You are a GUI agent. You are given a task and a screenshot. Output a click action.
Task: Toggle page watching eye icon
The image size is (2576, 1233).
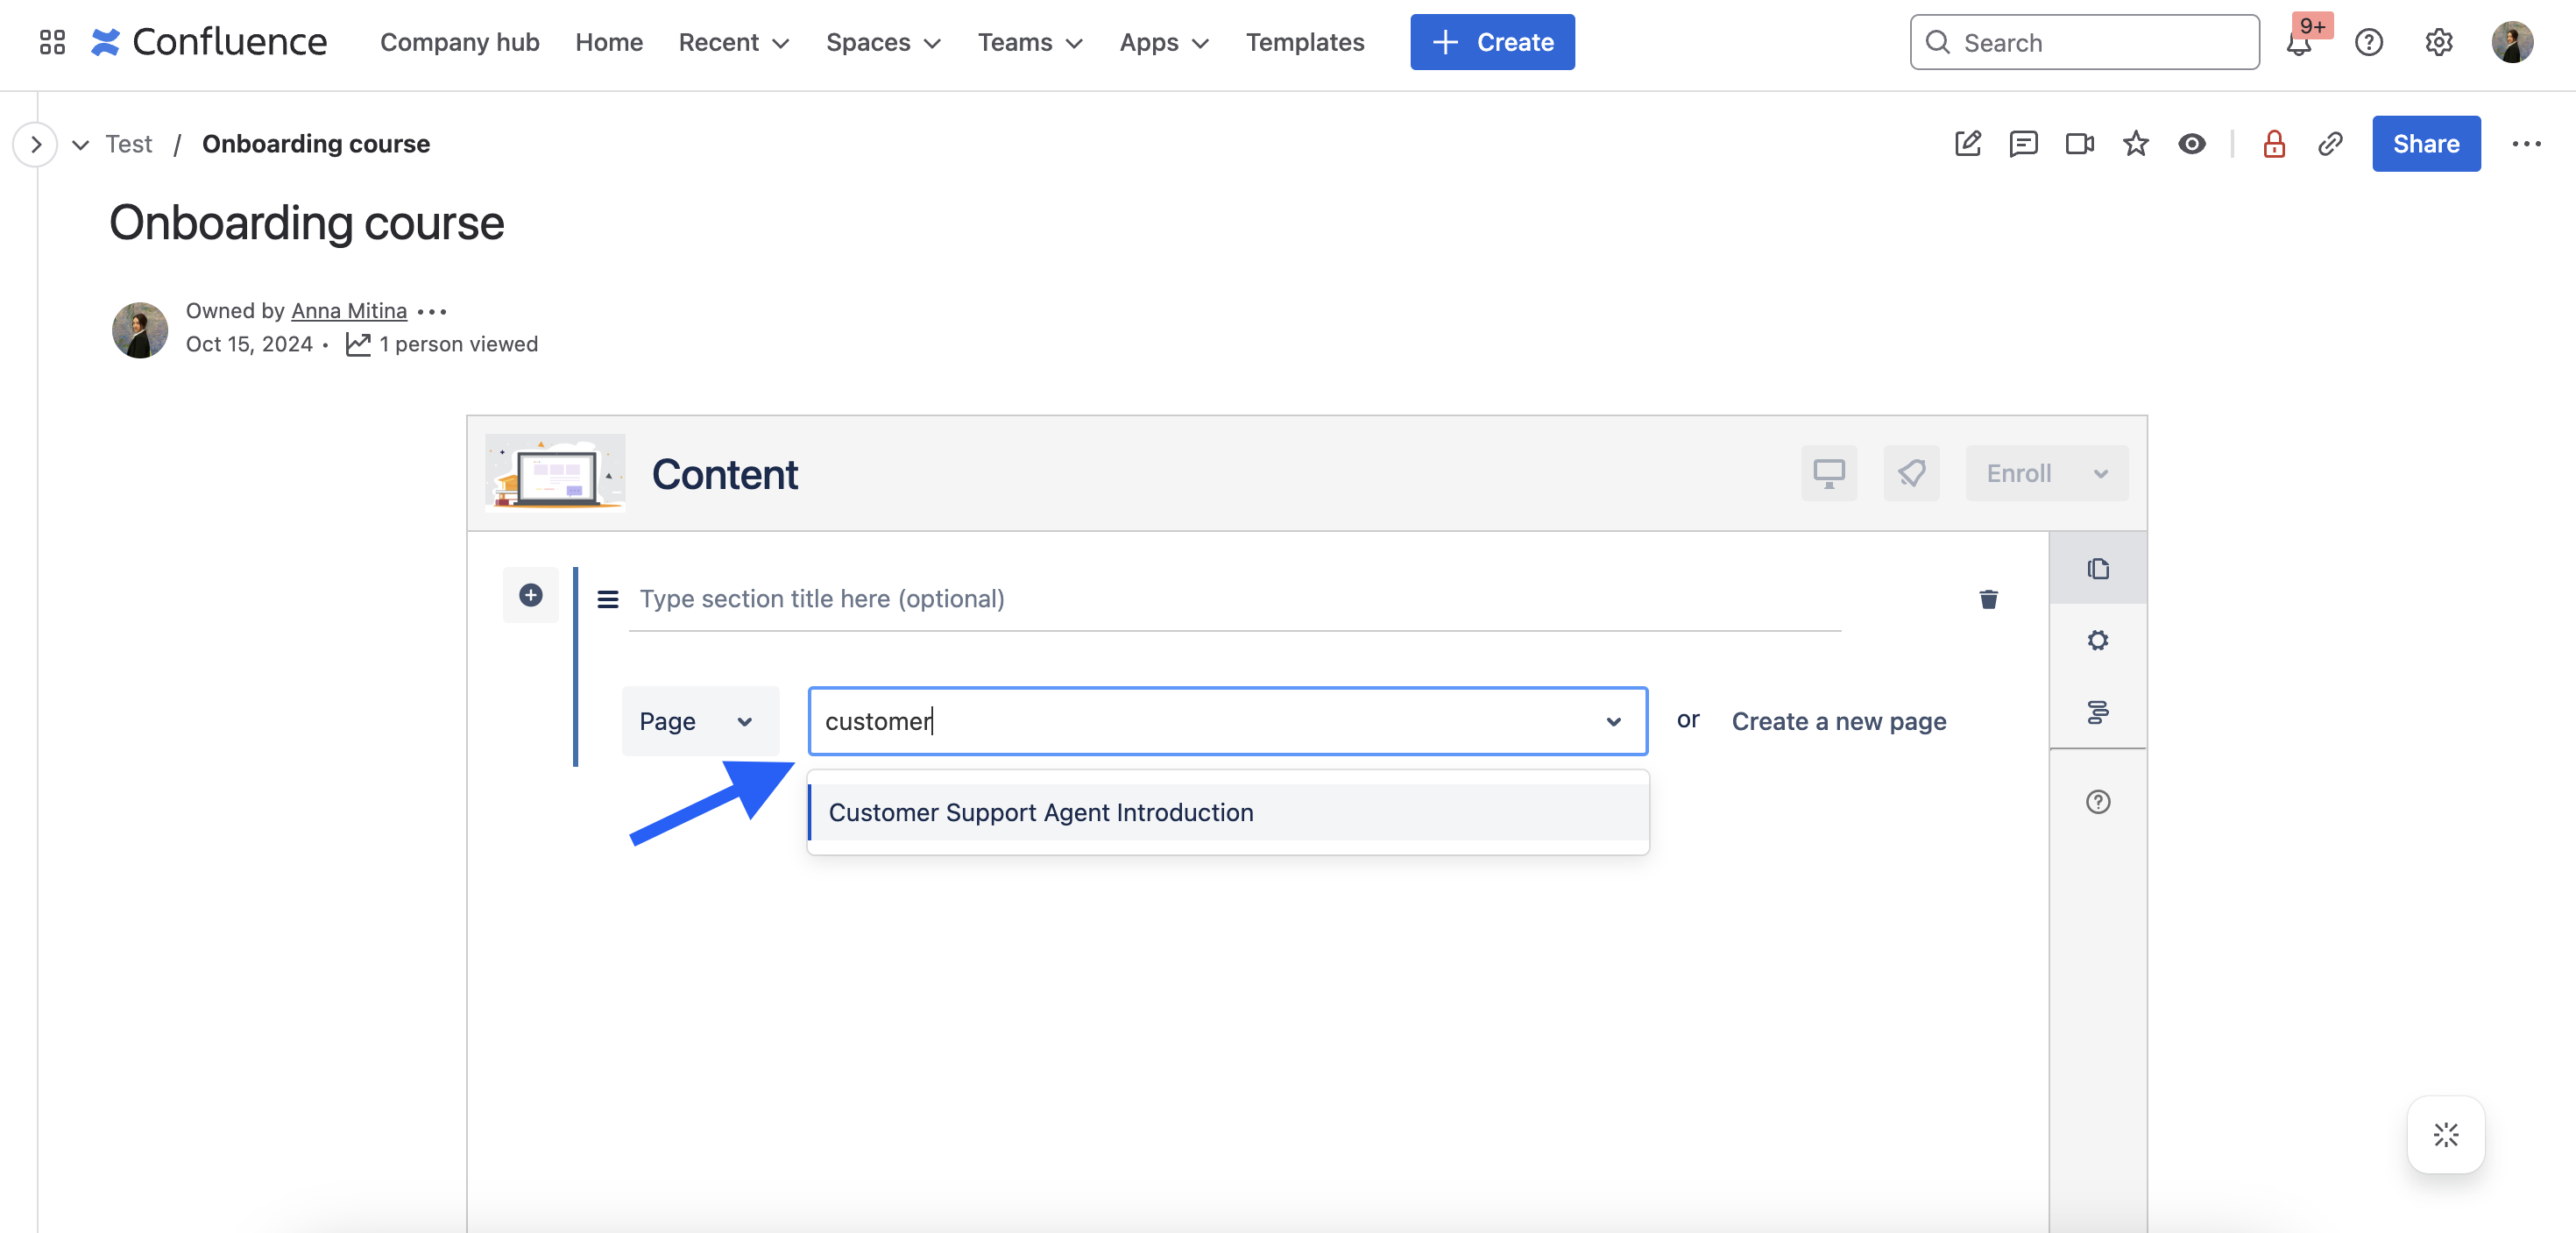click(x=2191, y=144)
